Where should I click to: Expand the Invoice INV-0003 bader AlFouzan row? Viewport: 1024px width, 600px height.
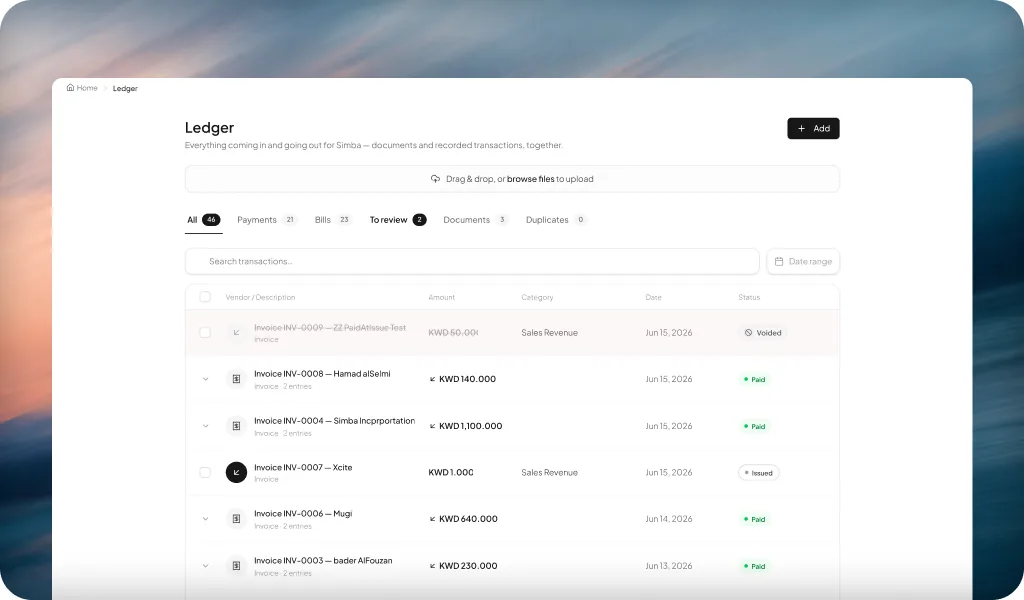(206, 566)
